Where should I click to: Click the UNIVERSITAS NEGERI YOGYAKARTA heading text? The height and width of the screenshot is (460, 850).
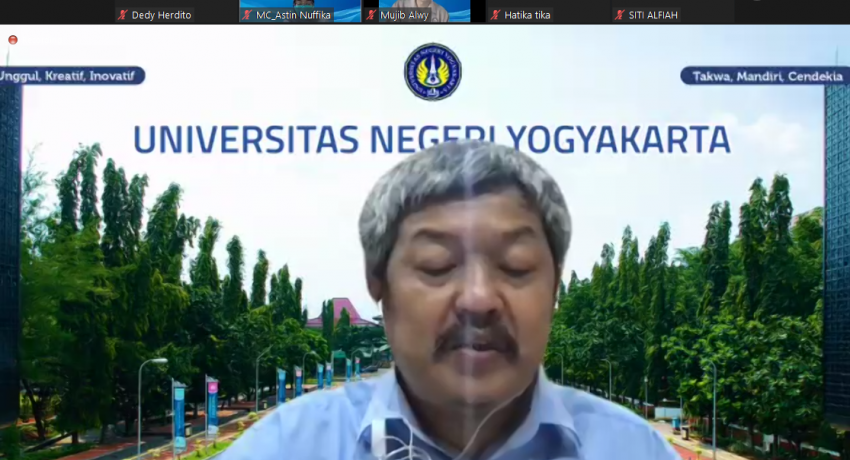tap(432, 140)
